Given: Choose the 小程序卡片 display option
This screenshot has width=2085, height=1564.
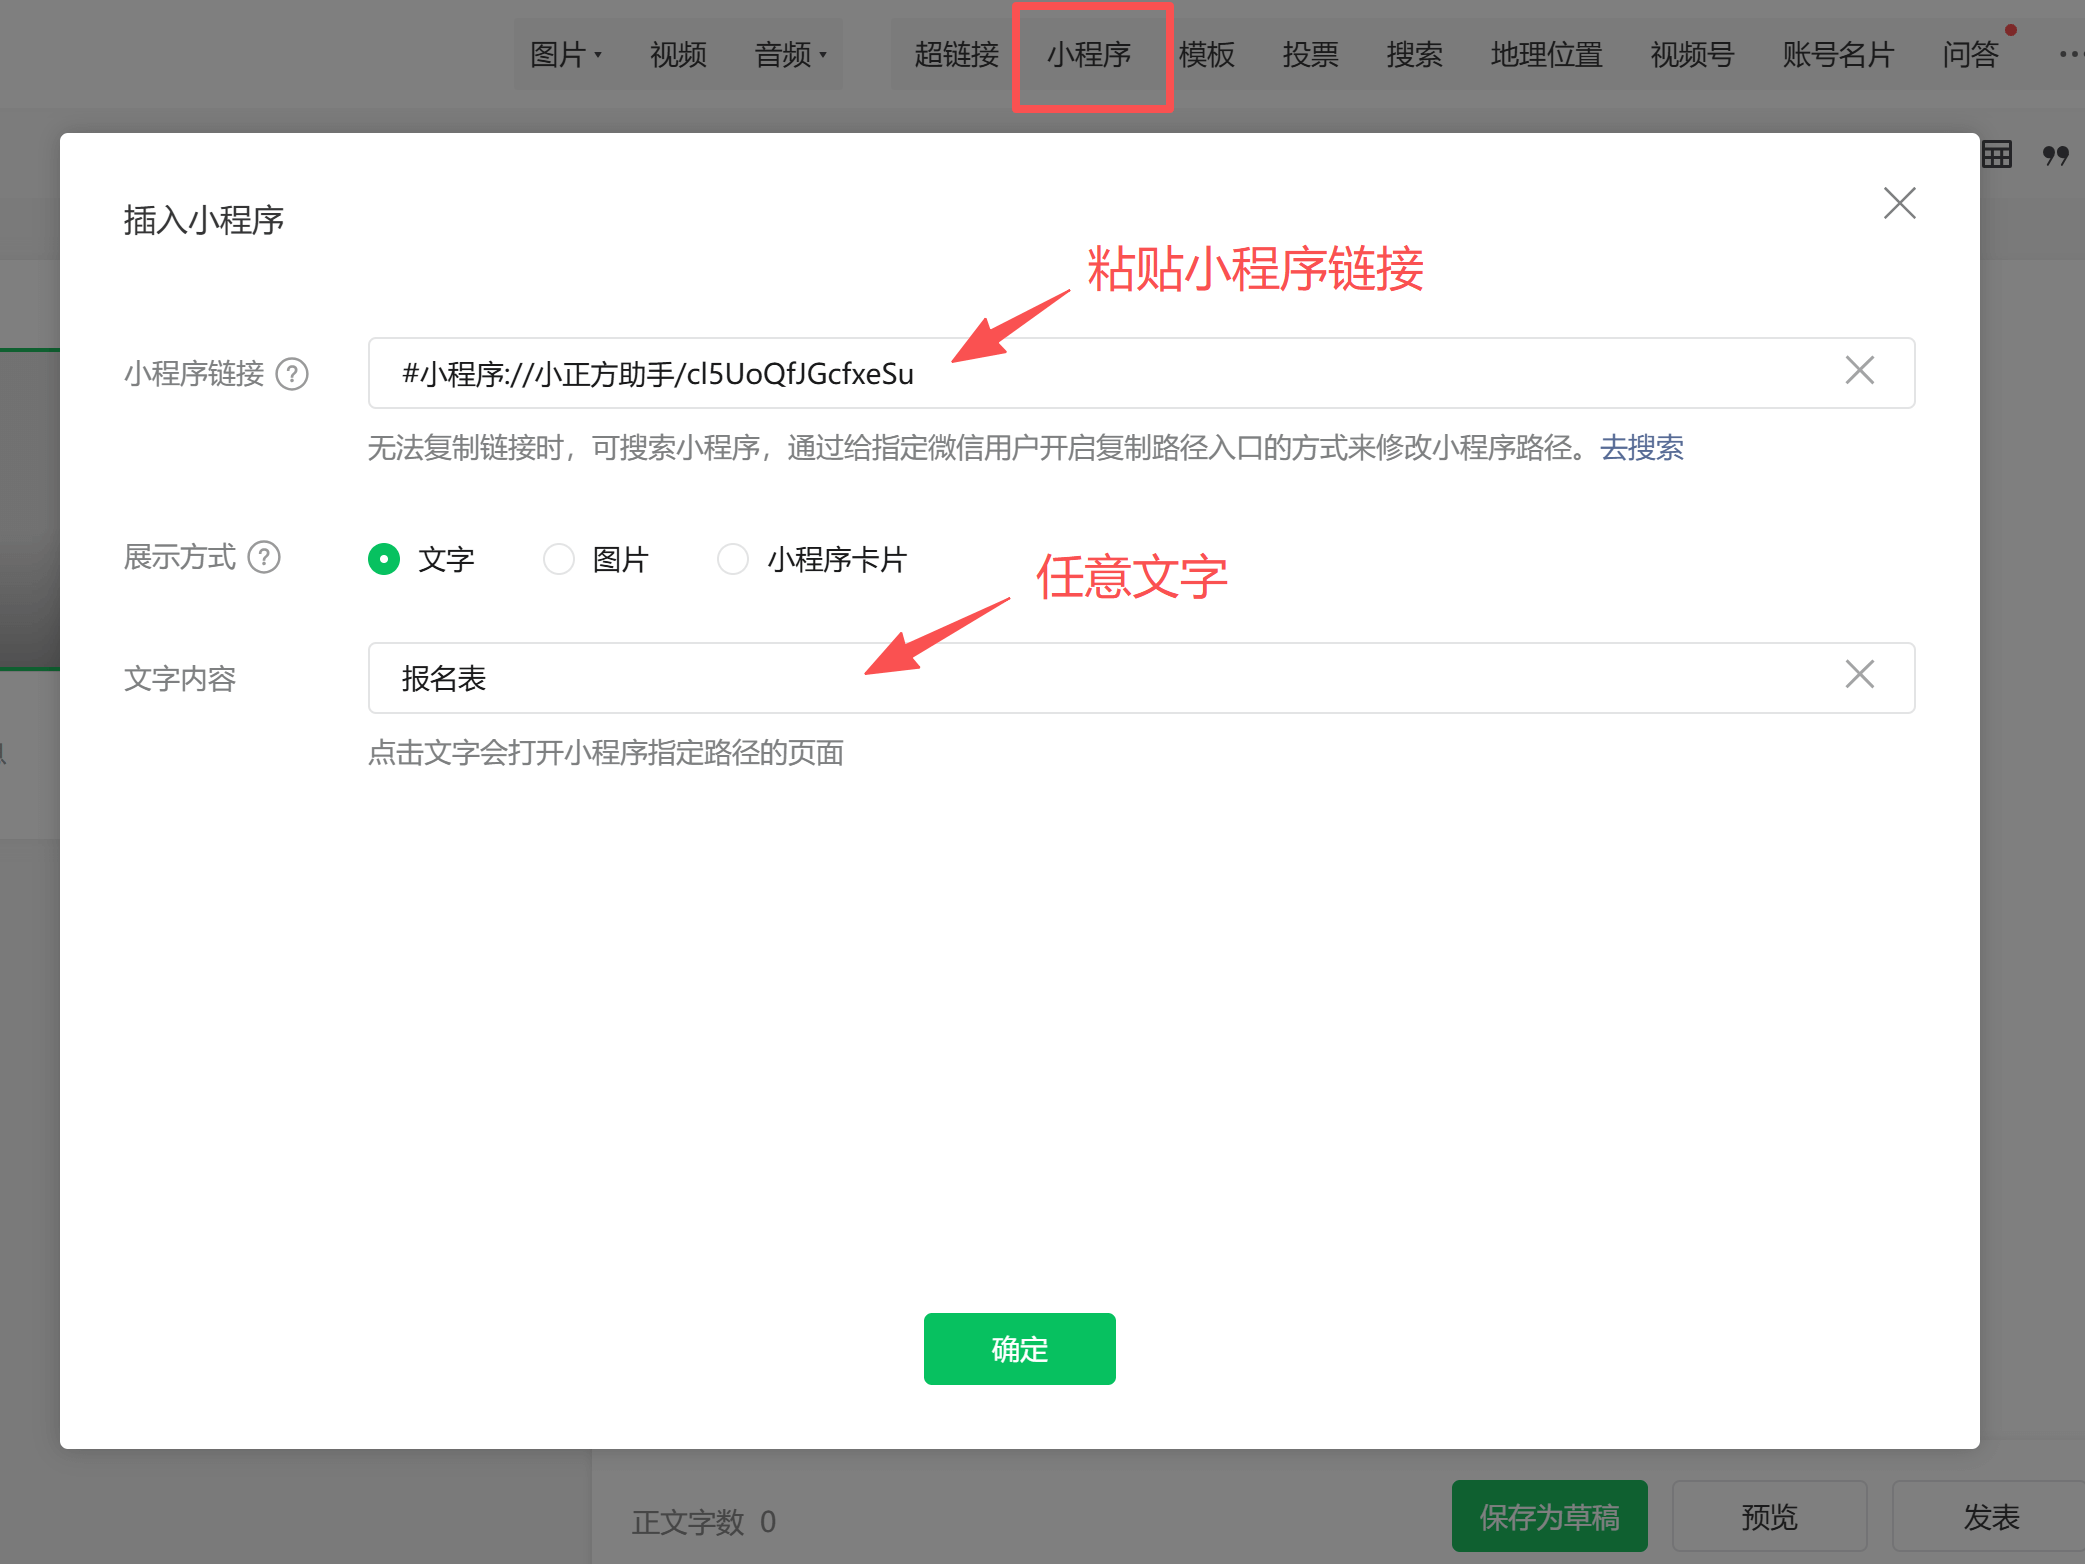Looking at the screenshot, I should (x=733, y=559).
